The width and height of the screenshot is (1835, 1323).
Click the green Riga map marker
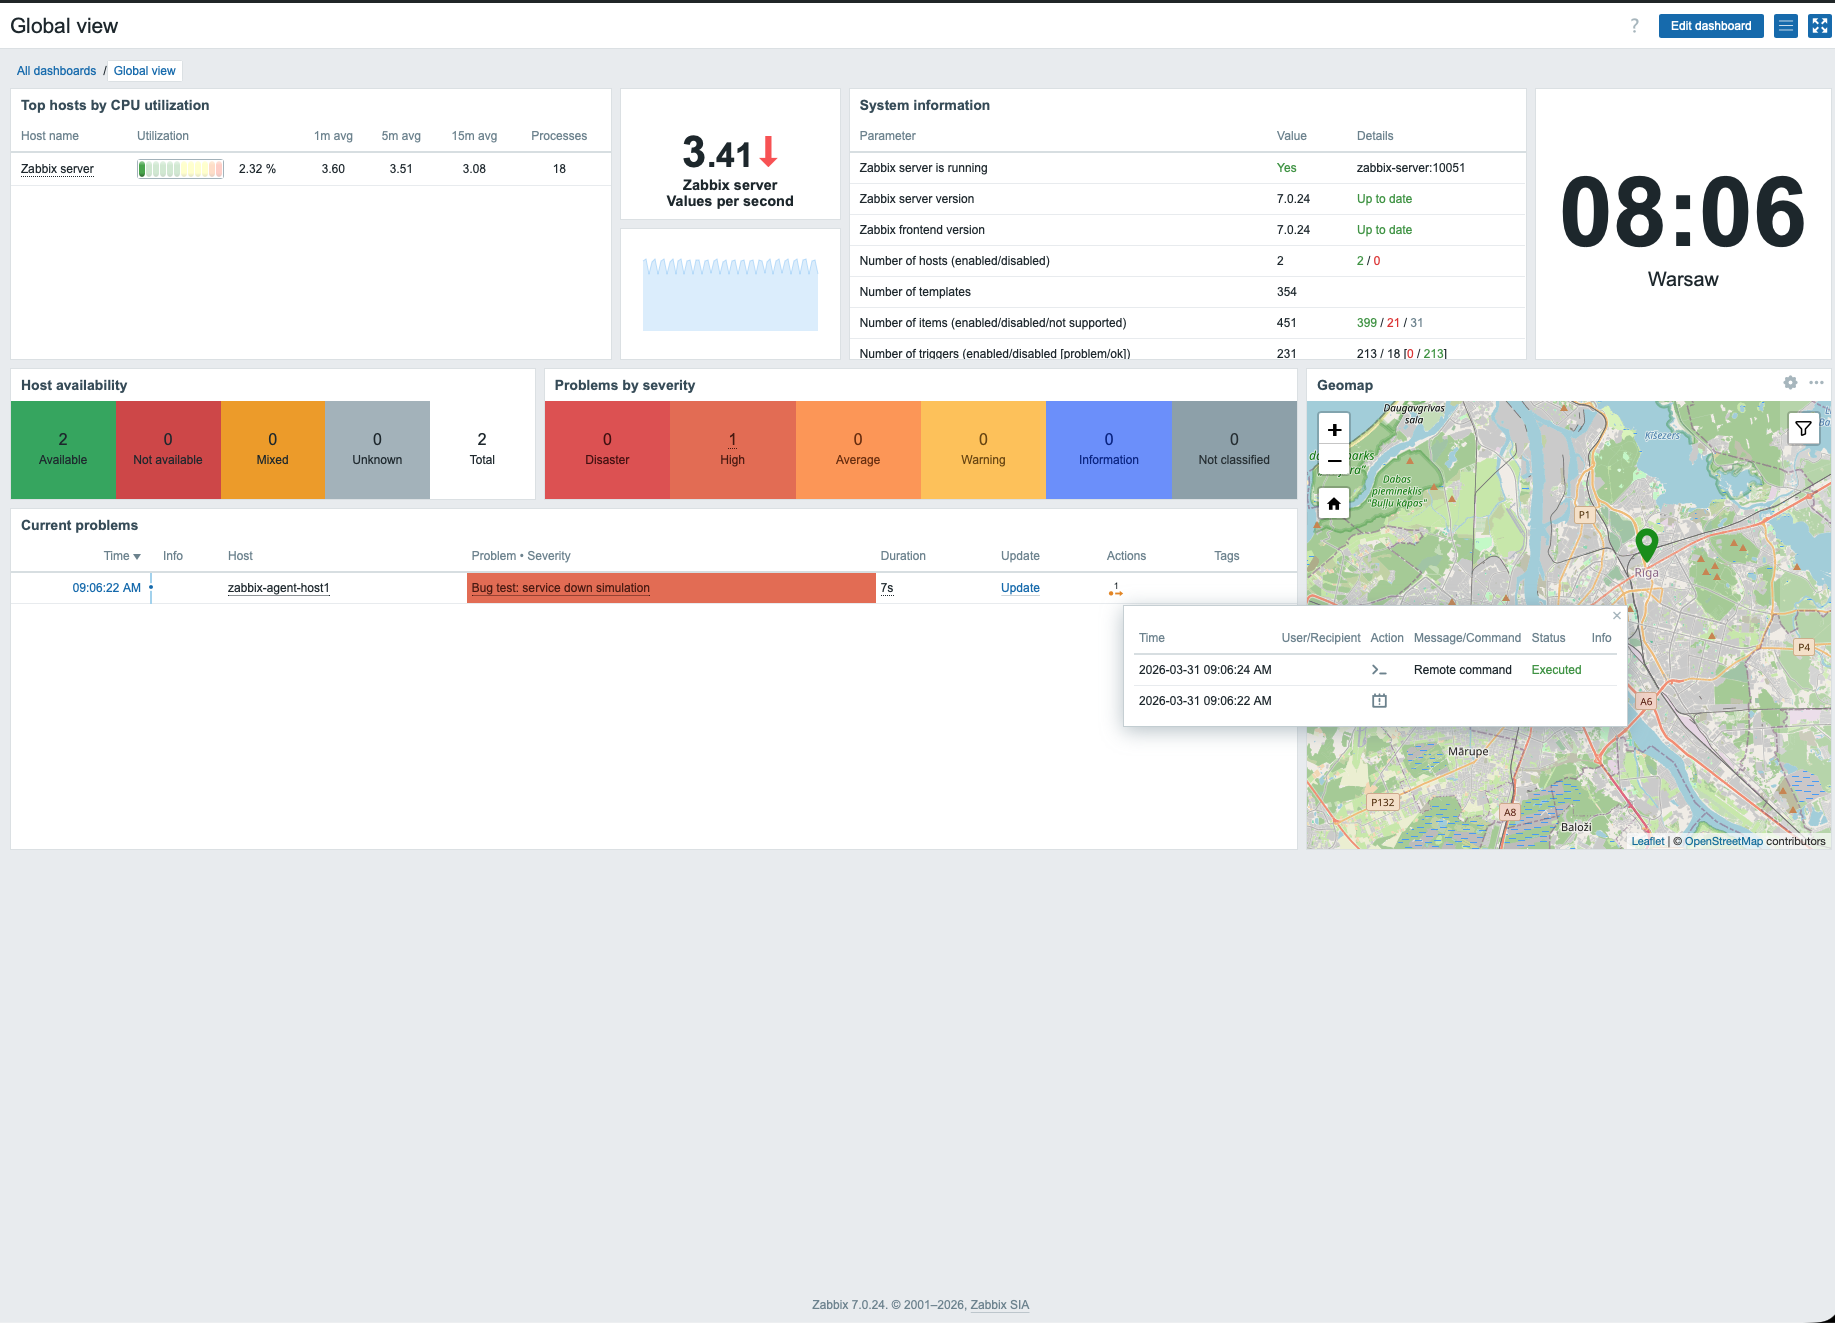point(1646,544)
